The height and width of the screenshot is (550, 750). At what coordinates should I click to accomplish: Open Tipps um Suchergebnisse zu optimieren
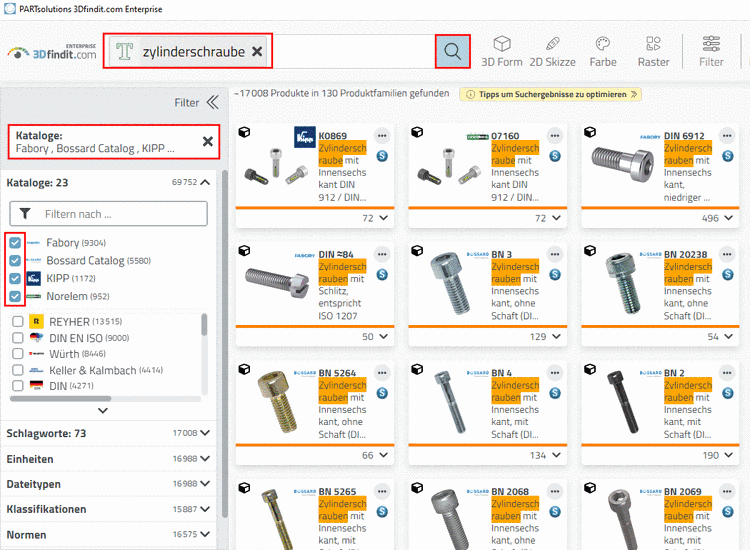click(x=551, y=94)
